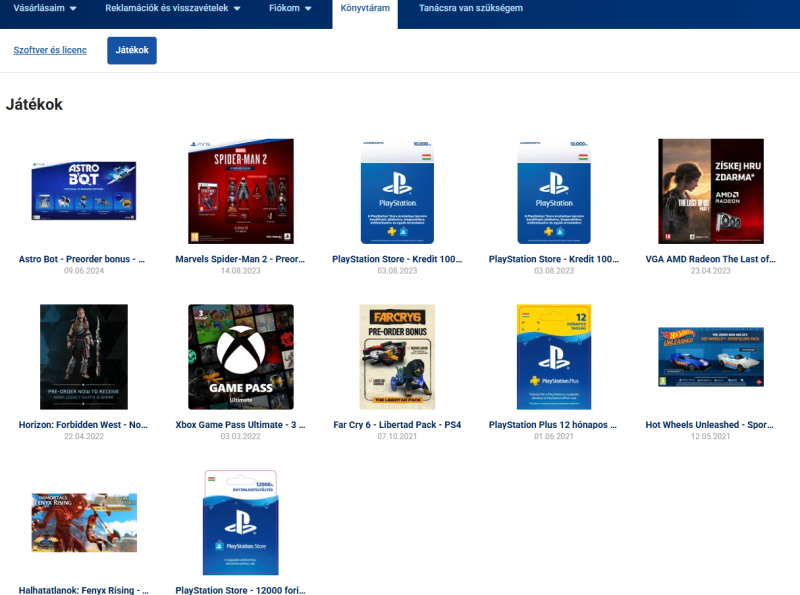800x595 pixels.
Task: Click Marvels Spider-Man 2 title link
Action: click(x=240, y=259)
